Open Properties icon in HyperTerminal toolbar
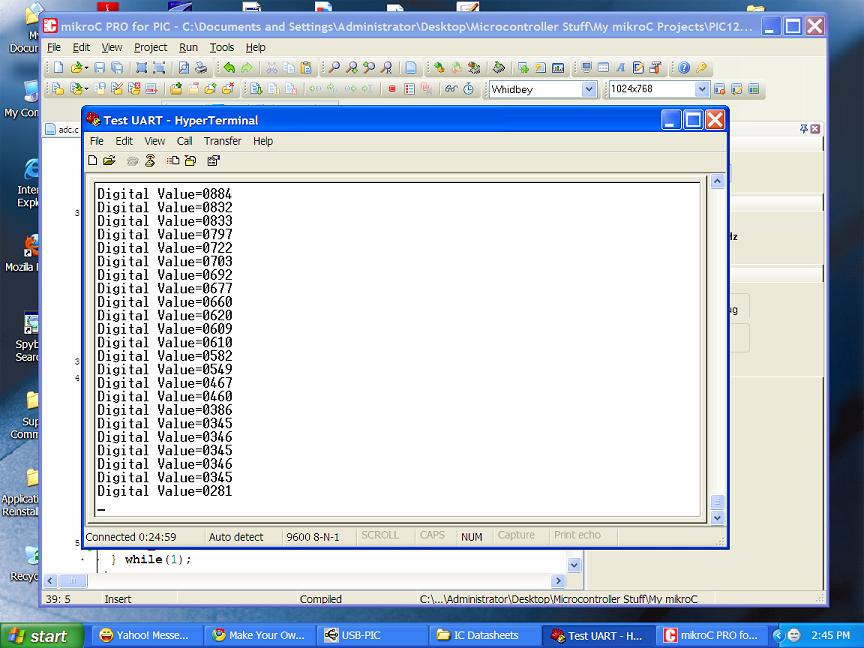The width and height of the screenshot is (864, 648). click(x=213, y=160)
